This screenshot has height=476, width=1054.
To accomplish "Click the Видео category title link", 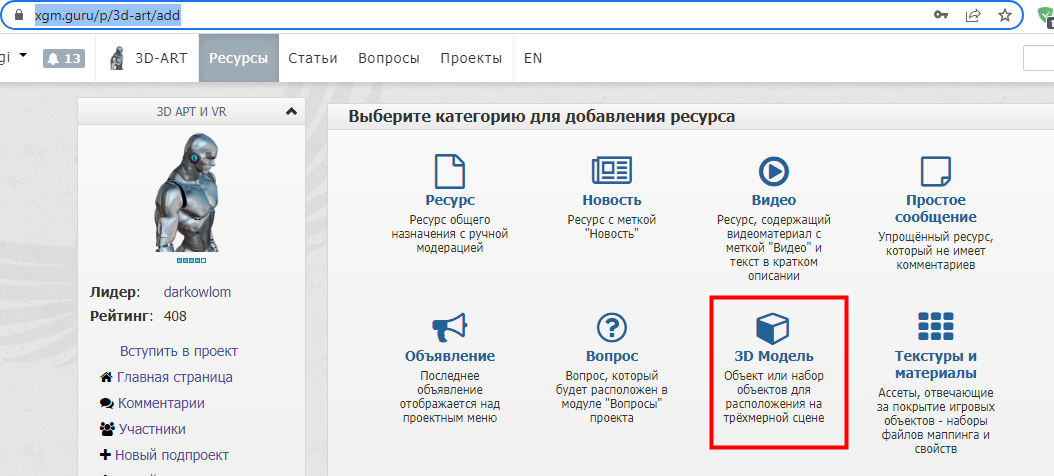I will coord(774,200).
